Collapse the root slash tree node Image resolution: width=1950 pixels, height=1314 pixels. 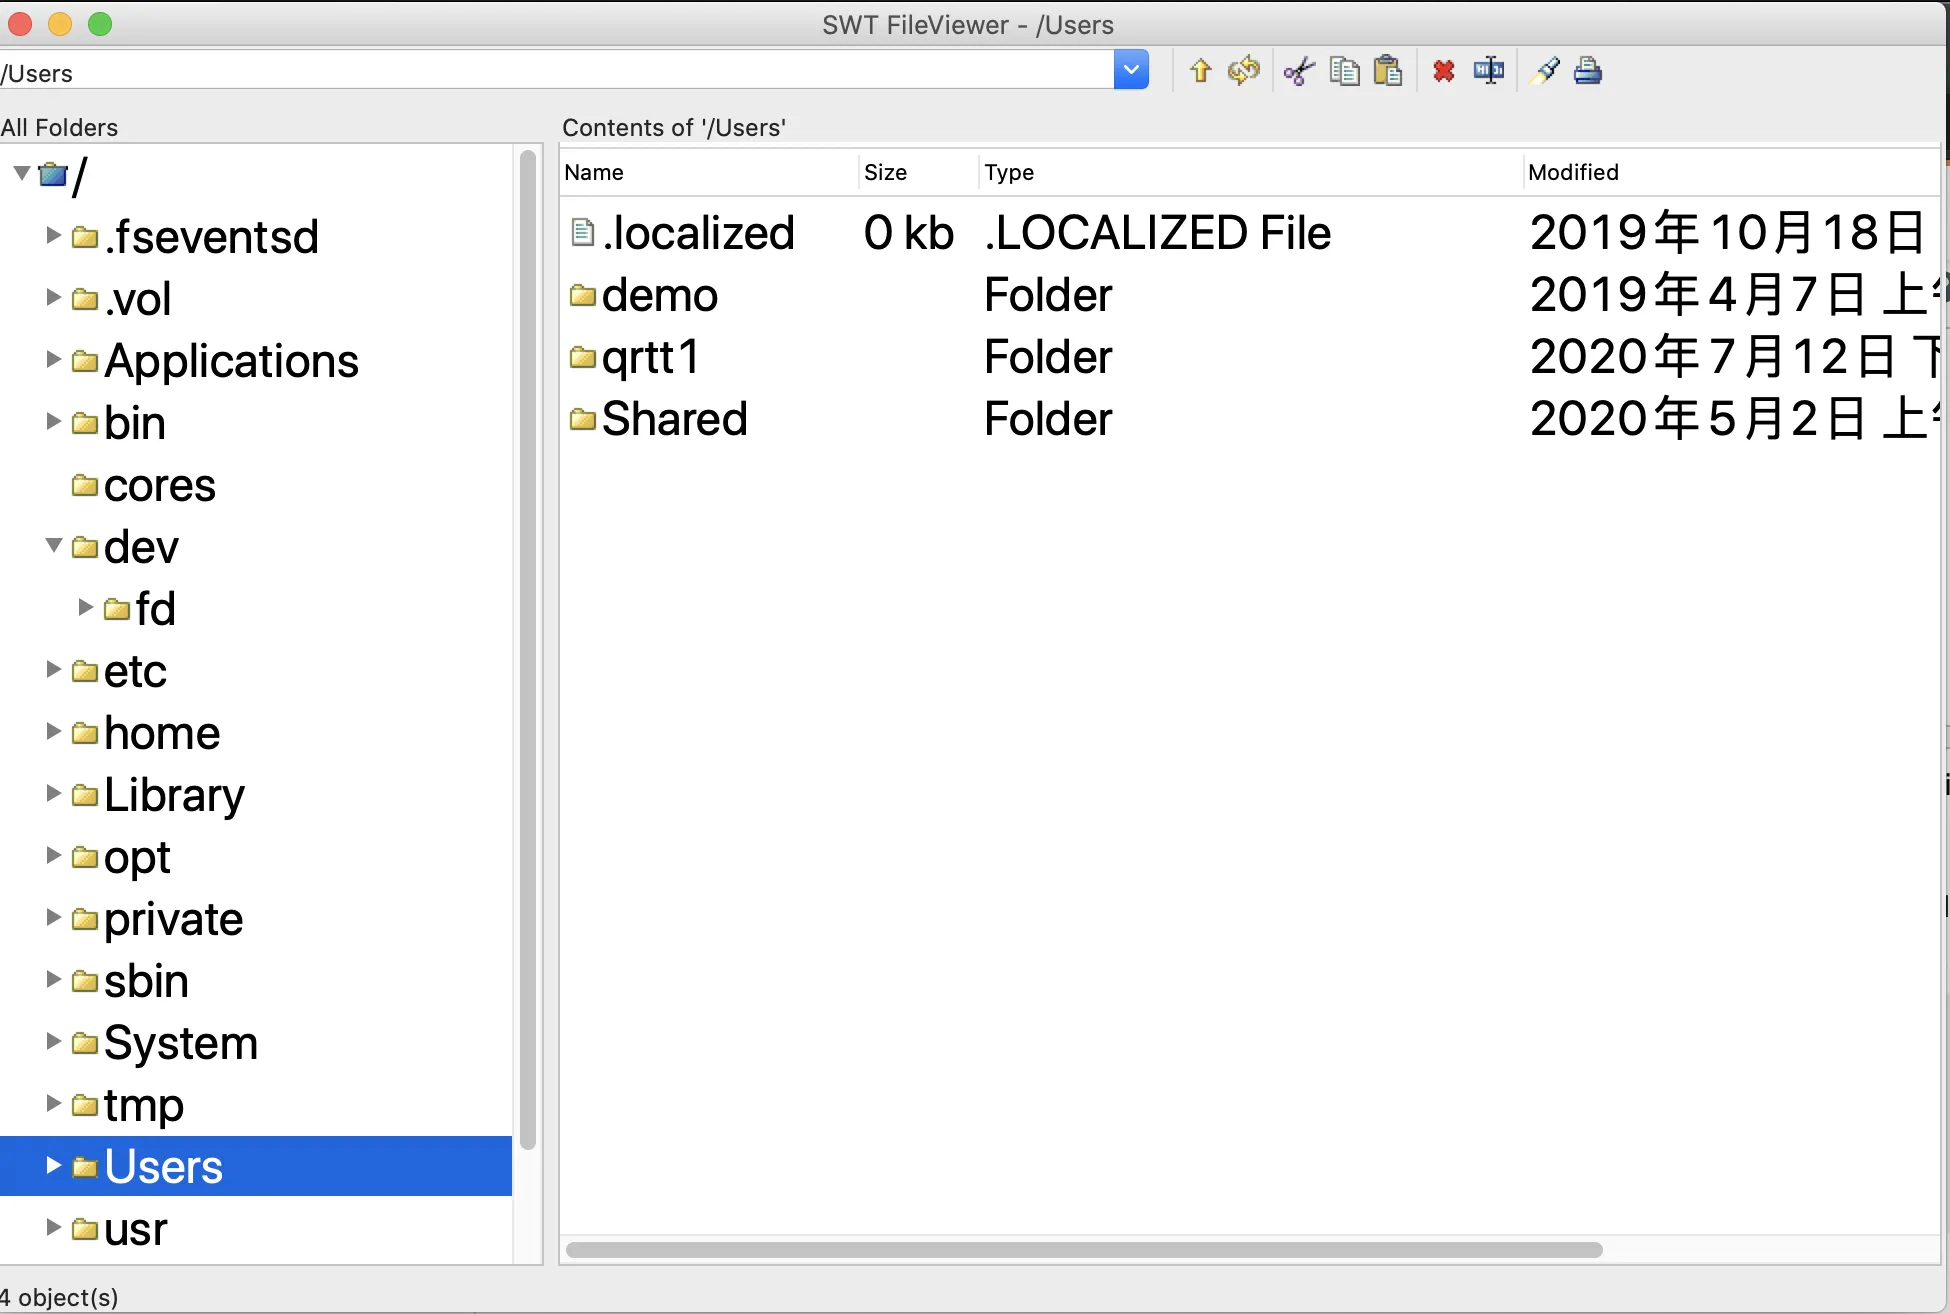(x=22, y=174)
